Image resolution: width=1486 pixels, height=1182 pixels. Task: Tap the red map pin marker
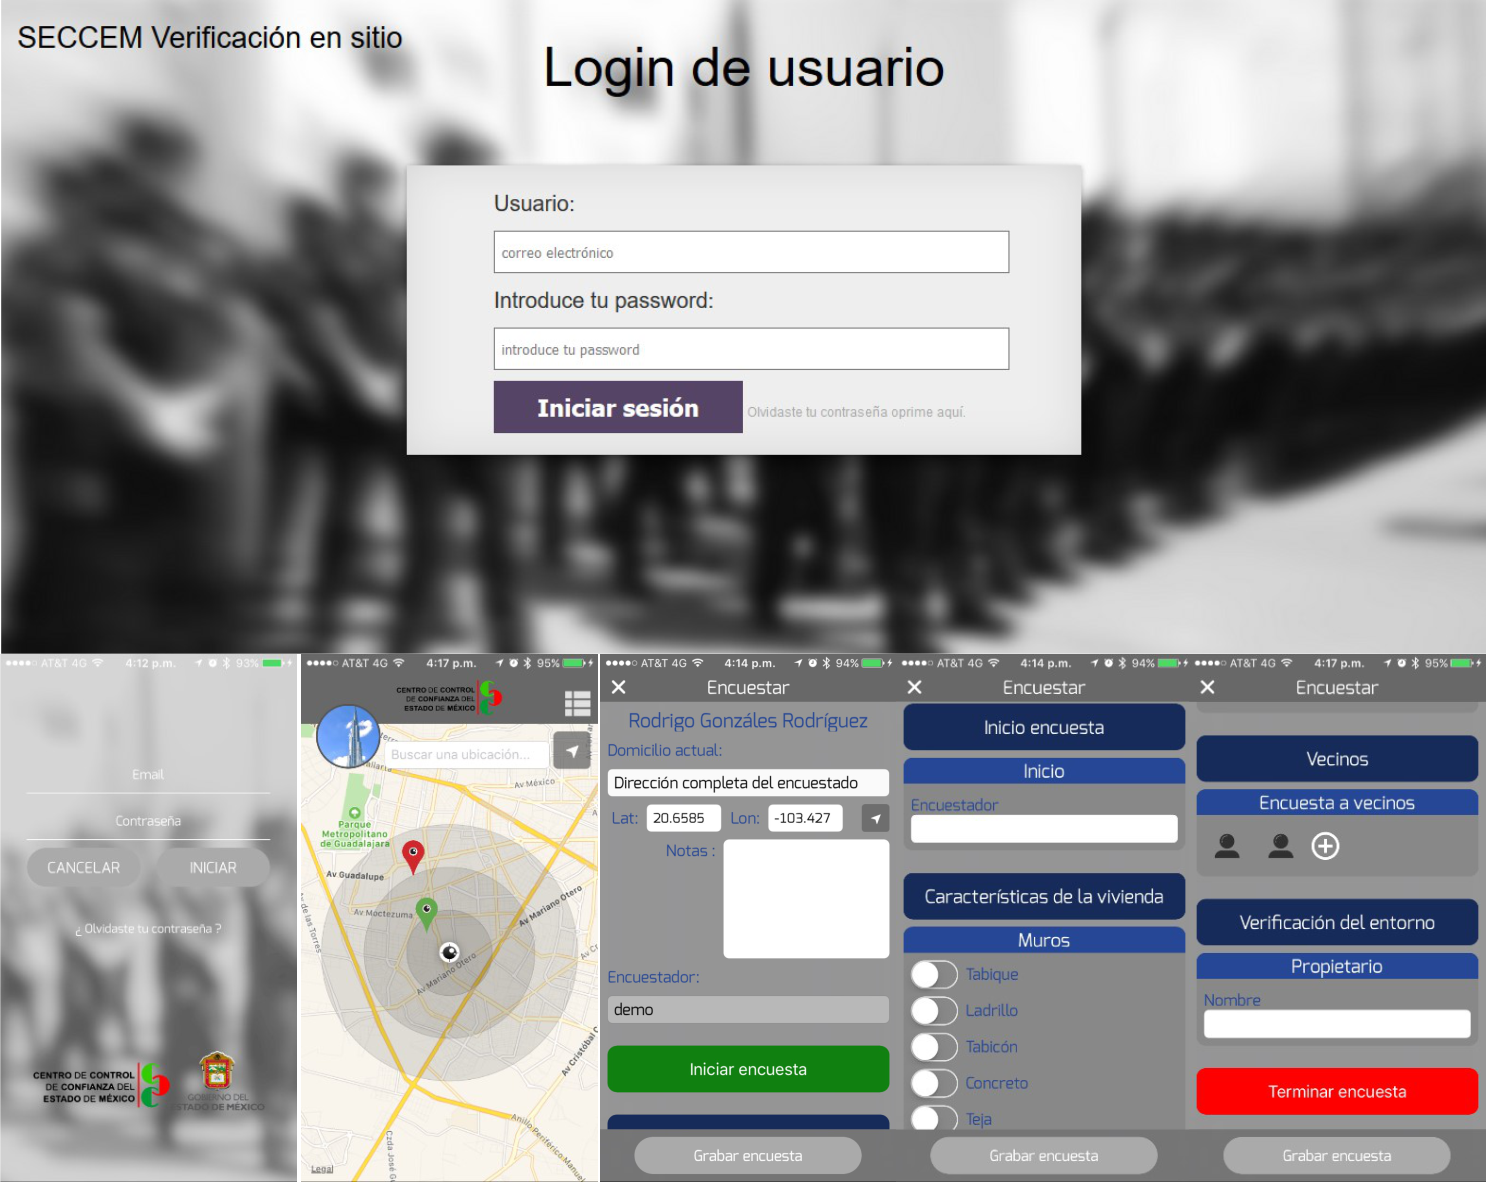pos(413,855)
